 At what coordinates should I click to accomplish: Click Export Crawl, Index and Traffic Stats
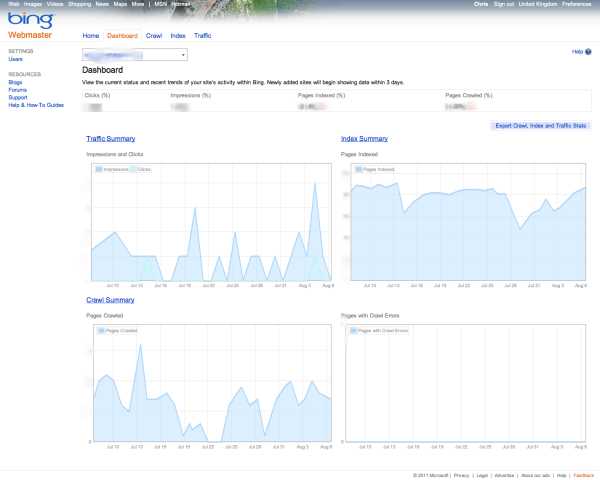pos(541,126)
